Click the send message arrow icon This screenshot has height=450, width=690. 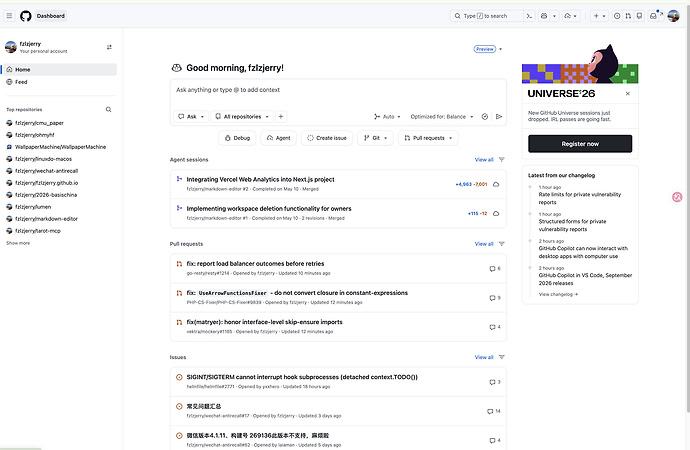pos(499,117)
